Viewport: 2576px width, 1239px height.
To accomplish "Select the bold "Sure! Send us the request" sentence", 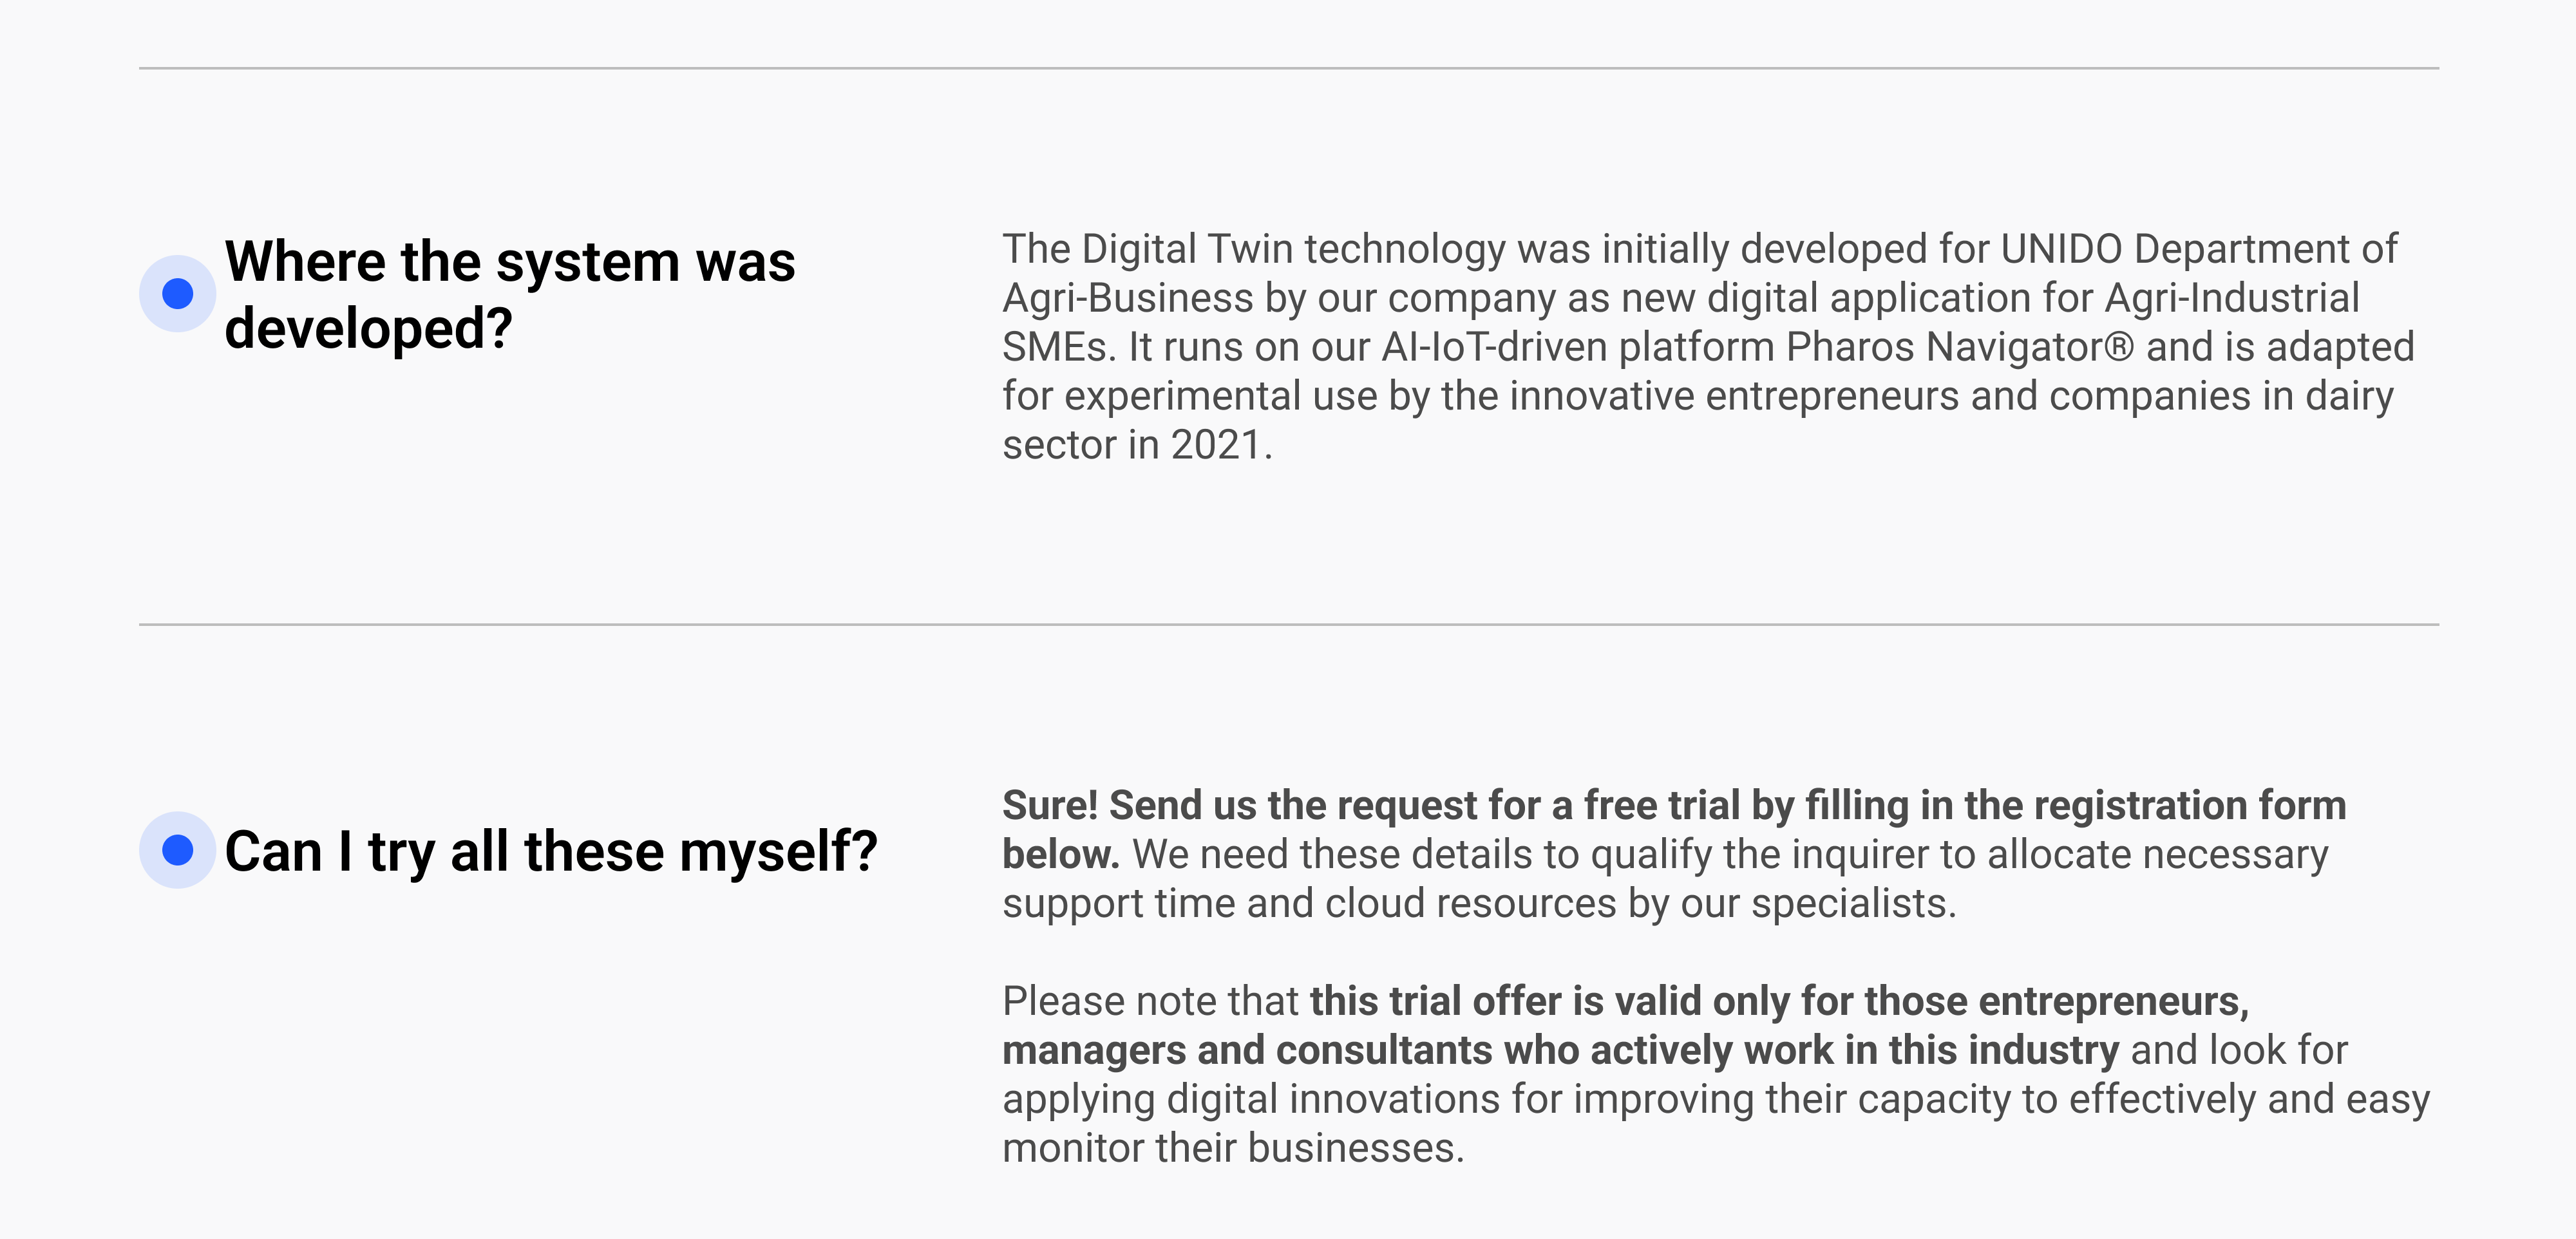I will (x=1674, y=829).
